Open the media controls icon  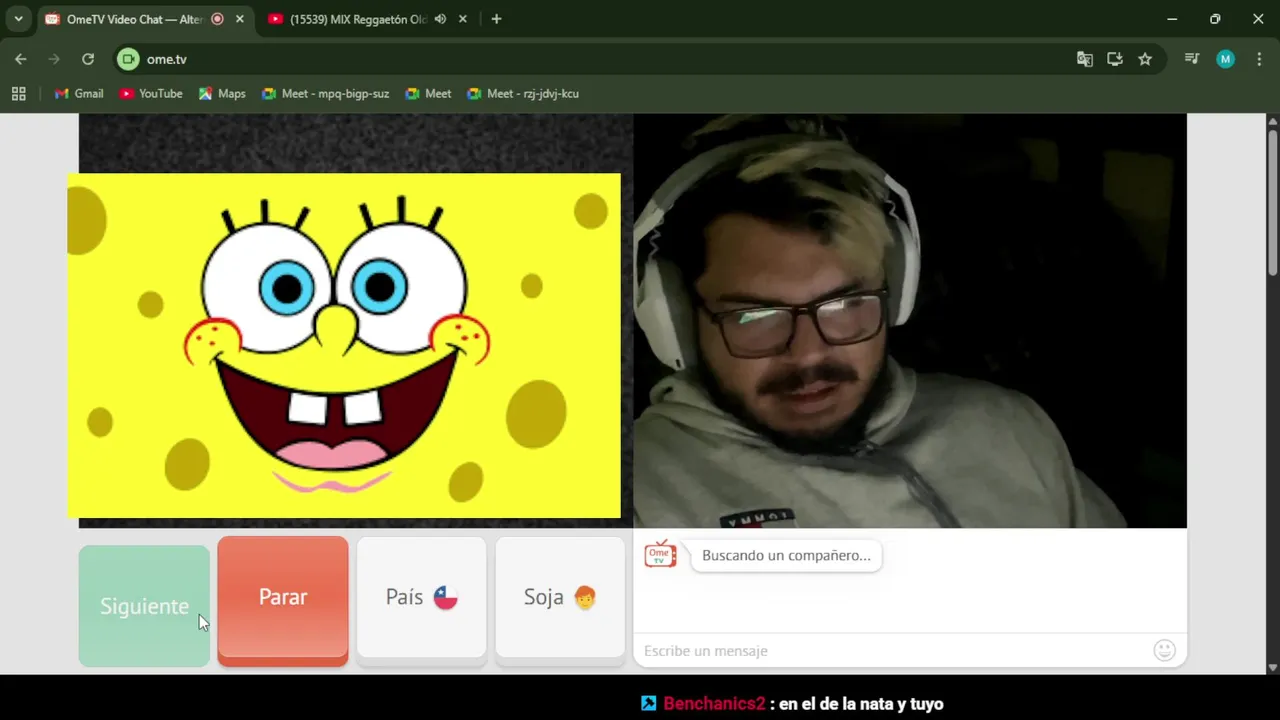pos(1192,59)
